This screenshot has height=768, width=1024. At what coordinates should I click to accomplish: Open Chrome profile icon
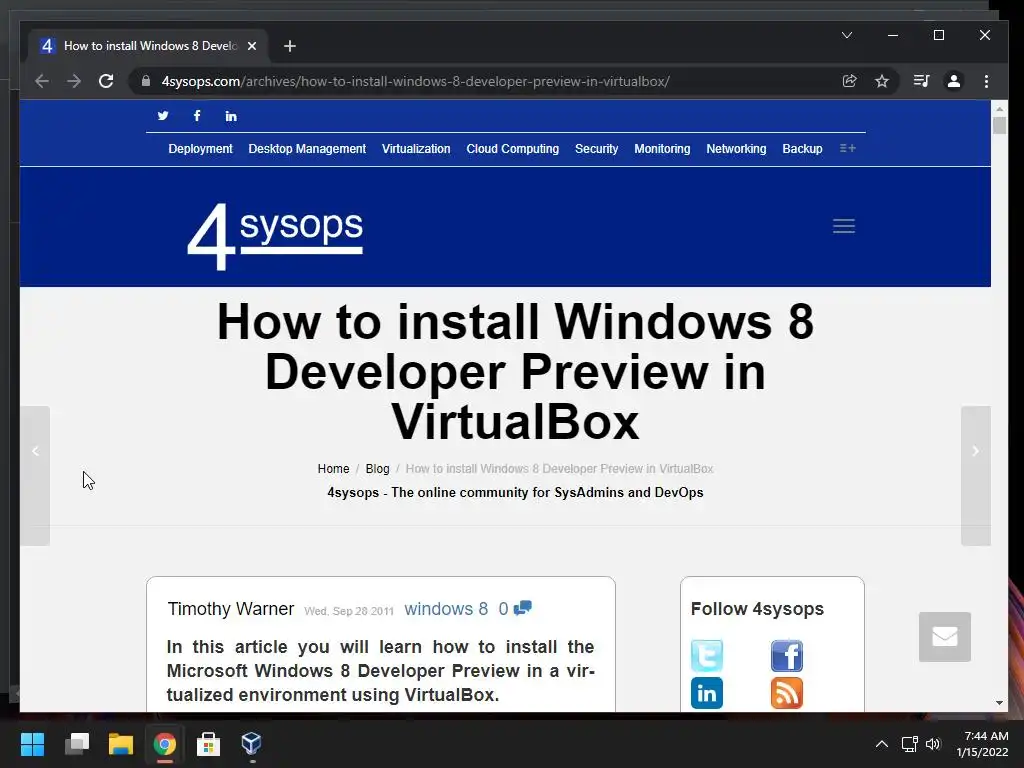point(954,81)
